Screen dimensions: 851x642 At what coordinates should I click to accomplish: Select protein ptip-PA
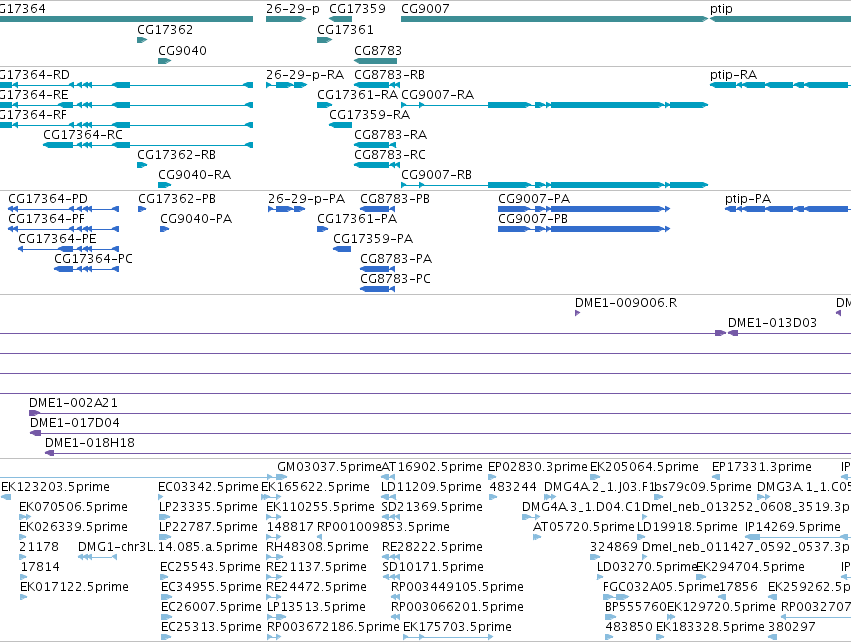coord(788,209)
